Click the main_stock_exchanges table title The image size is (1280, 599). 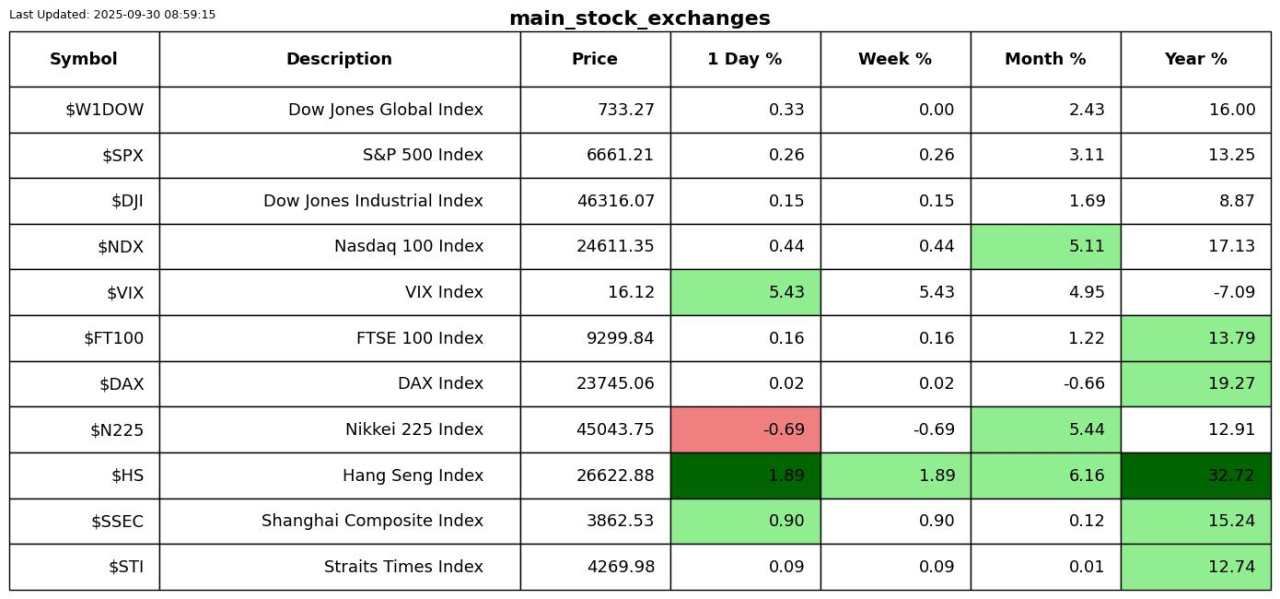[640, 18]
